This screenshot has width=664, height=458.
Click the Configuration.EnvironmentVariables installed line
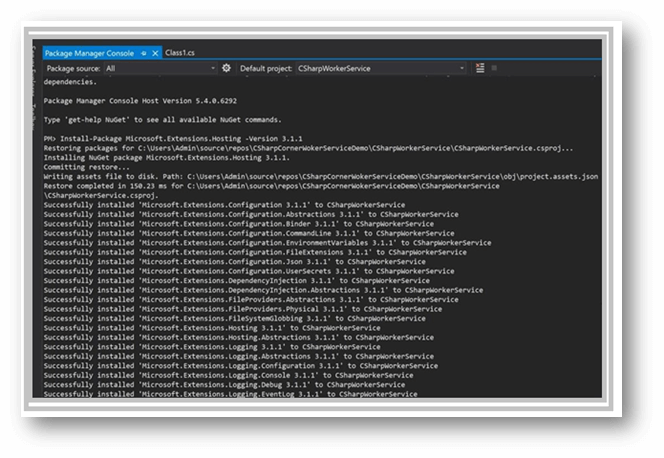(x=267, y=243)
